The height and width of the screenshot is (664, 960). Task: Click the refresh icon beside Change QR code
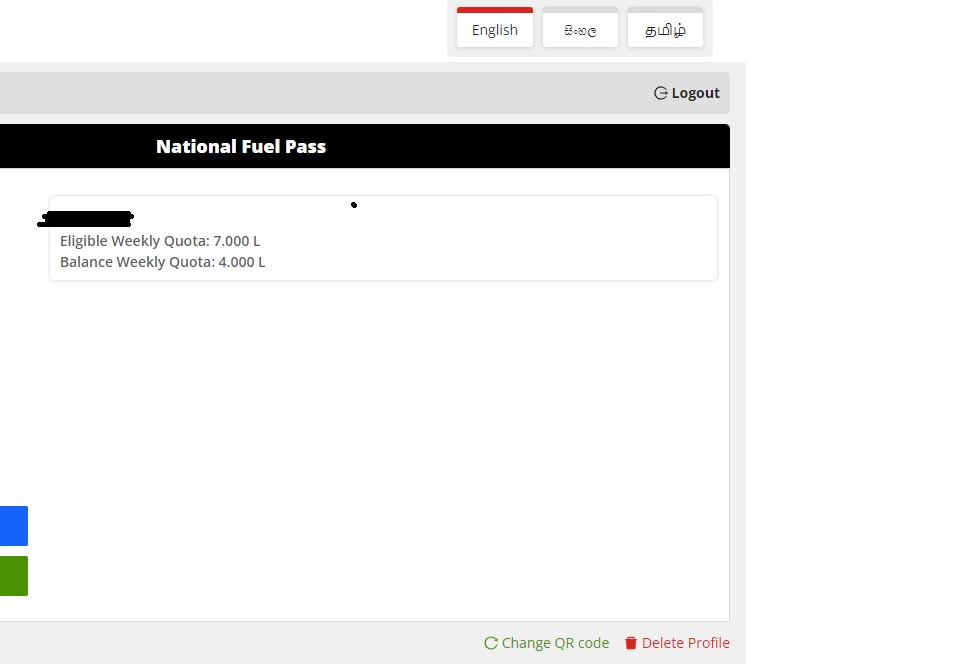[490, 643]
